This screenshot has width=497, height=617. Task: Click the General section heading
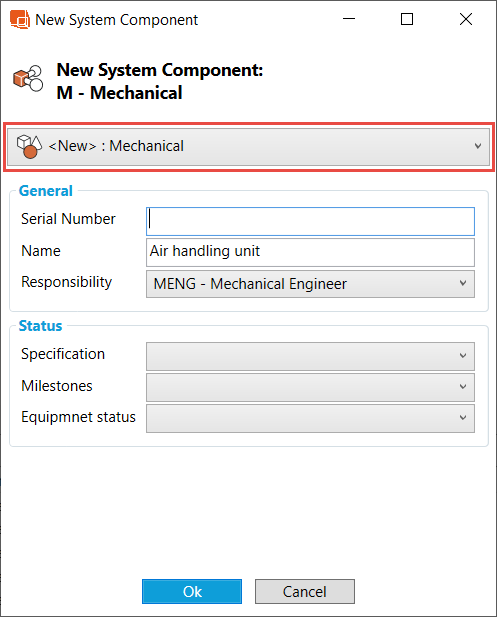46,191
